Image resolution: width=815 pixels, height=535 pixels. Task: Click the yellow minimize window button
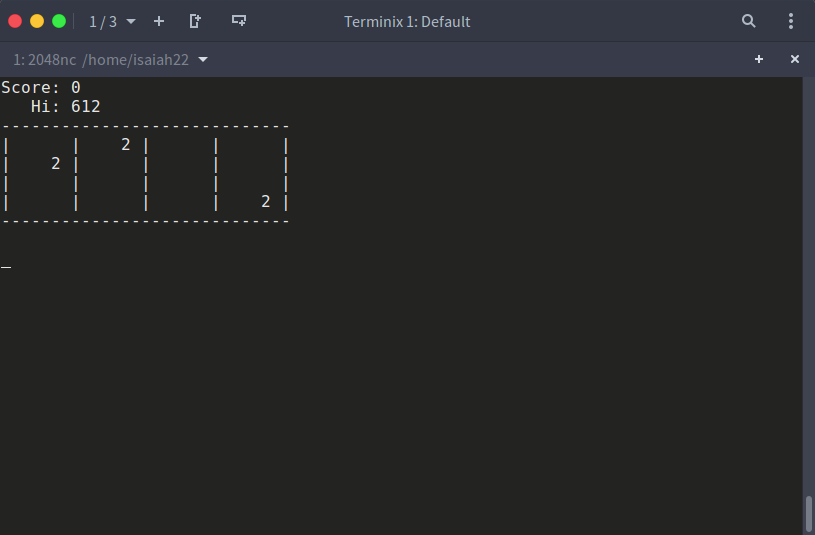coord(37,21)
